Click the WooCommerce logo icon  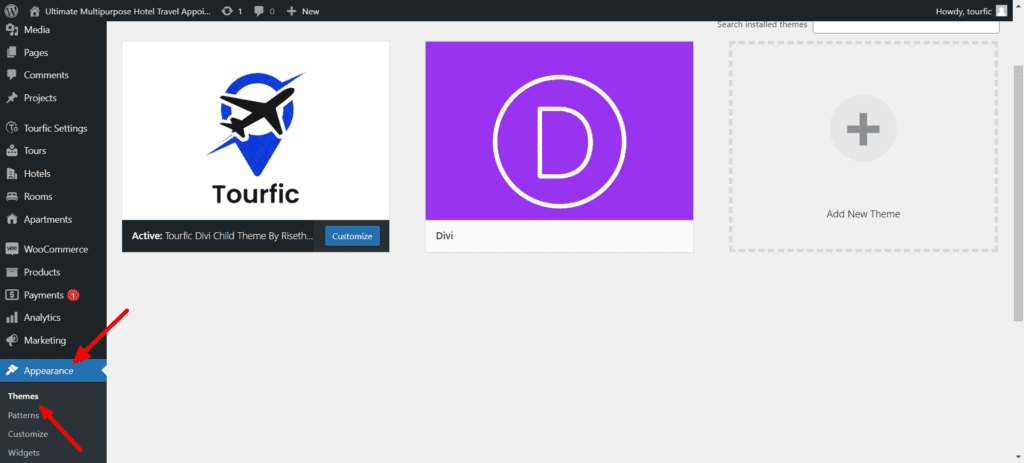[12, 249]
